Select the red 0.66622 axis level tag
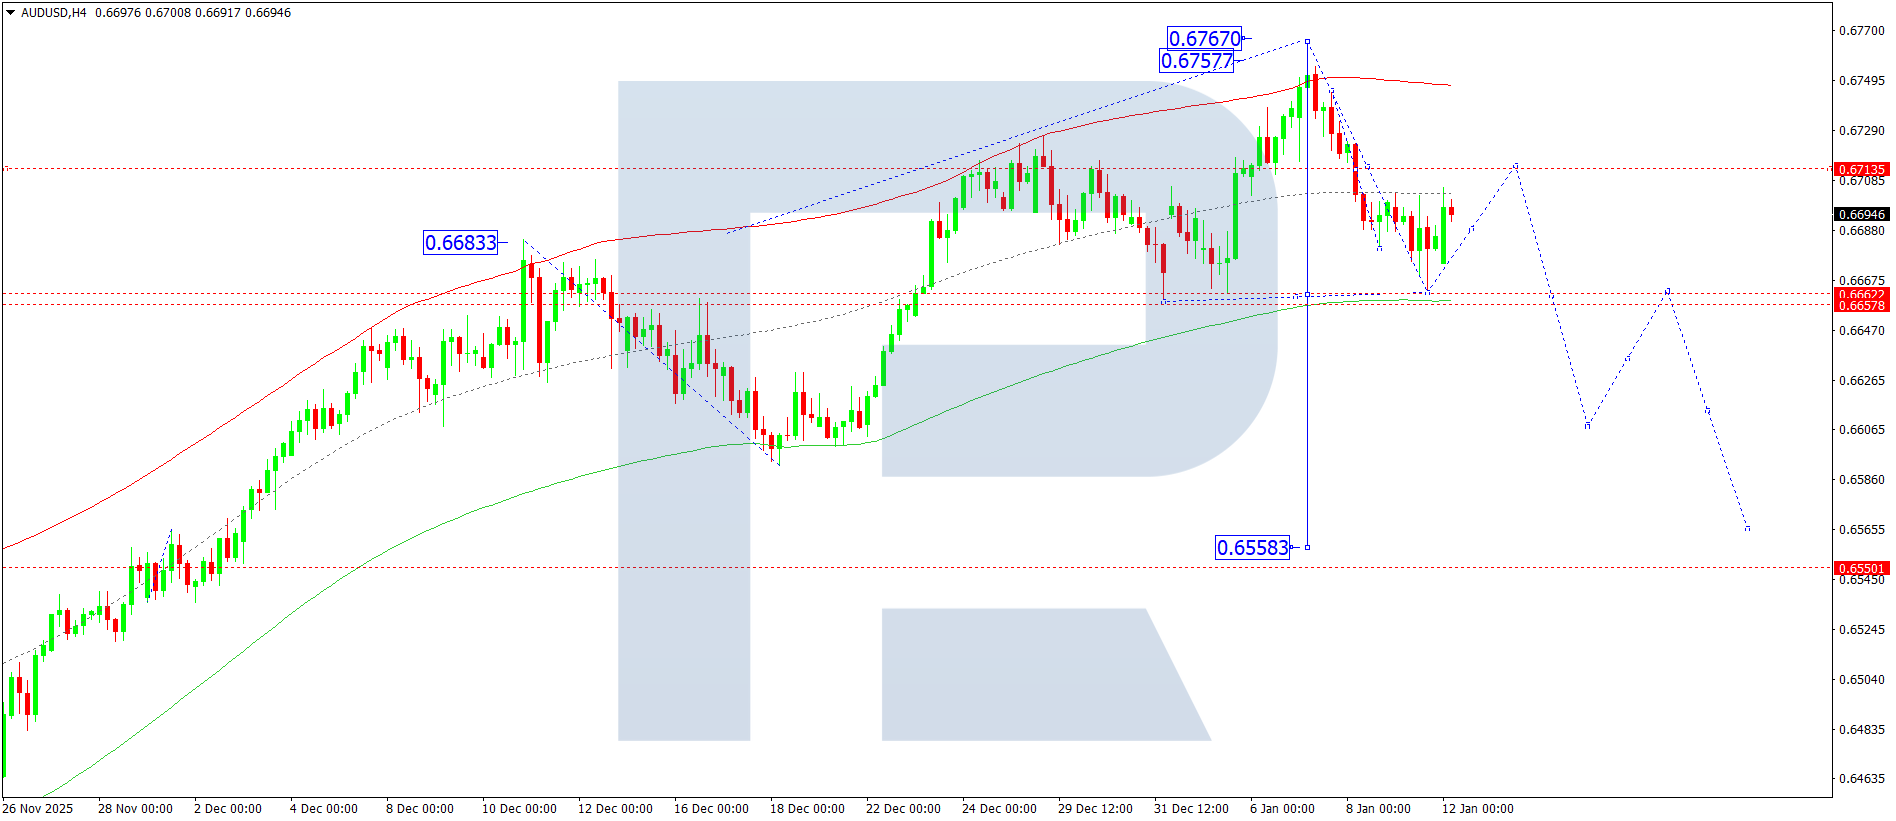 click(x=1861, y=294)
